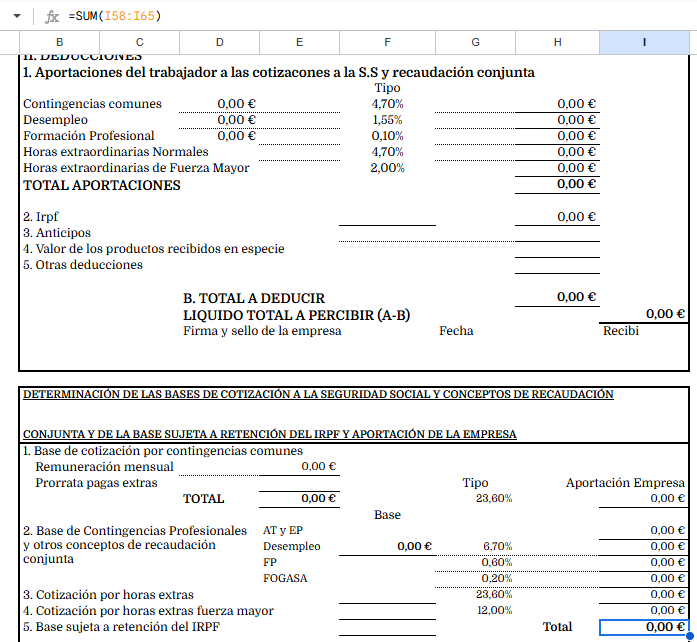Click the bold 'Total' label in column H
Screen dimensions: 697x642
557,627
